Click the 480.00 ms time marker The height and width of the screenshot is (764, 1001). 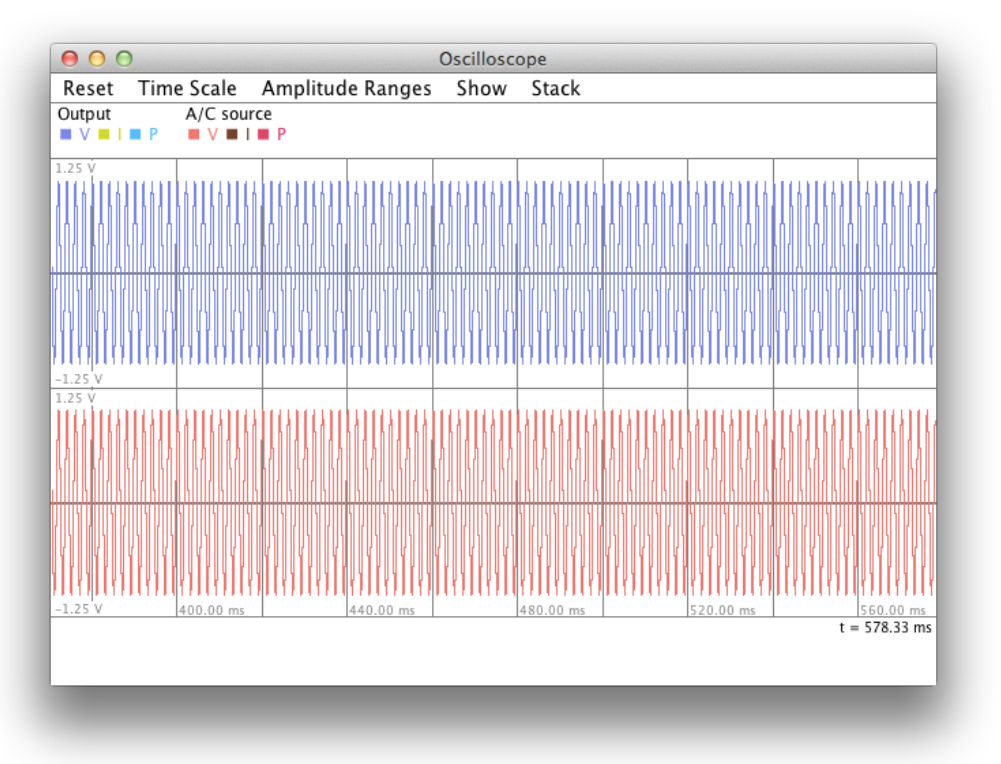click(x=552, y=610)
